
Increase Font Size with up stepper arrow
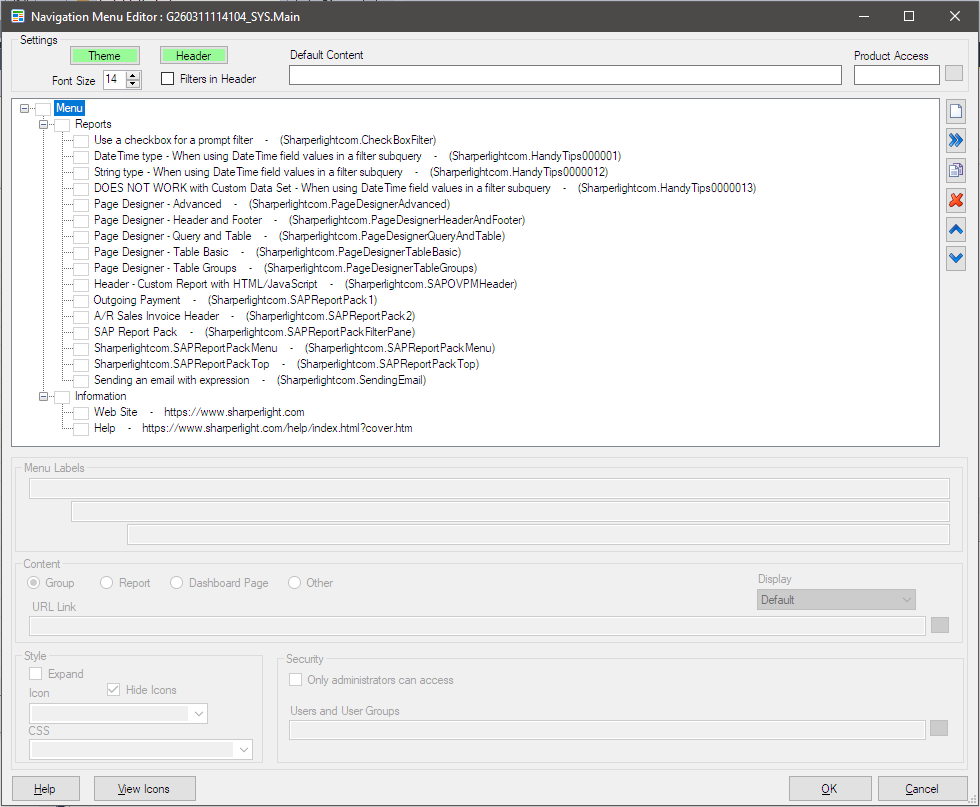click(x=132, y=76)
